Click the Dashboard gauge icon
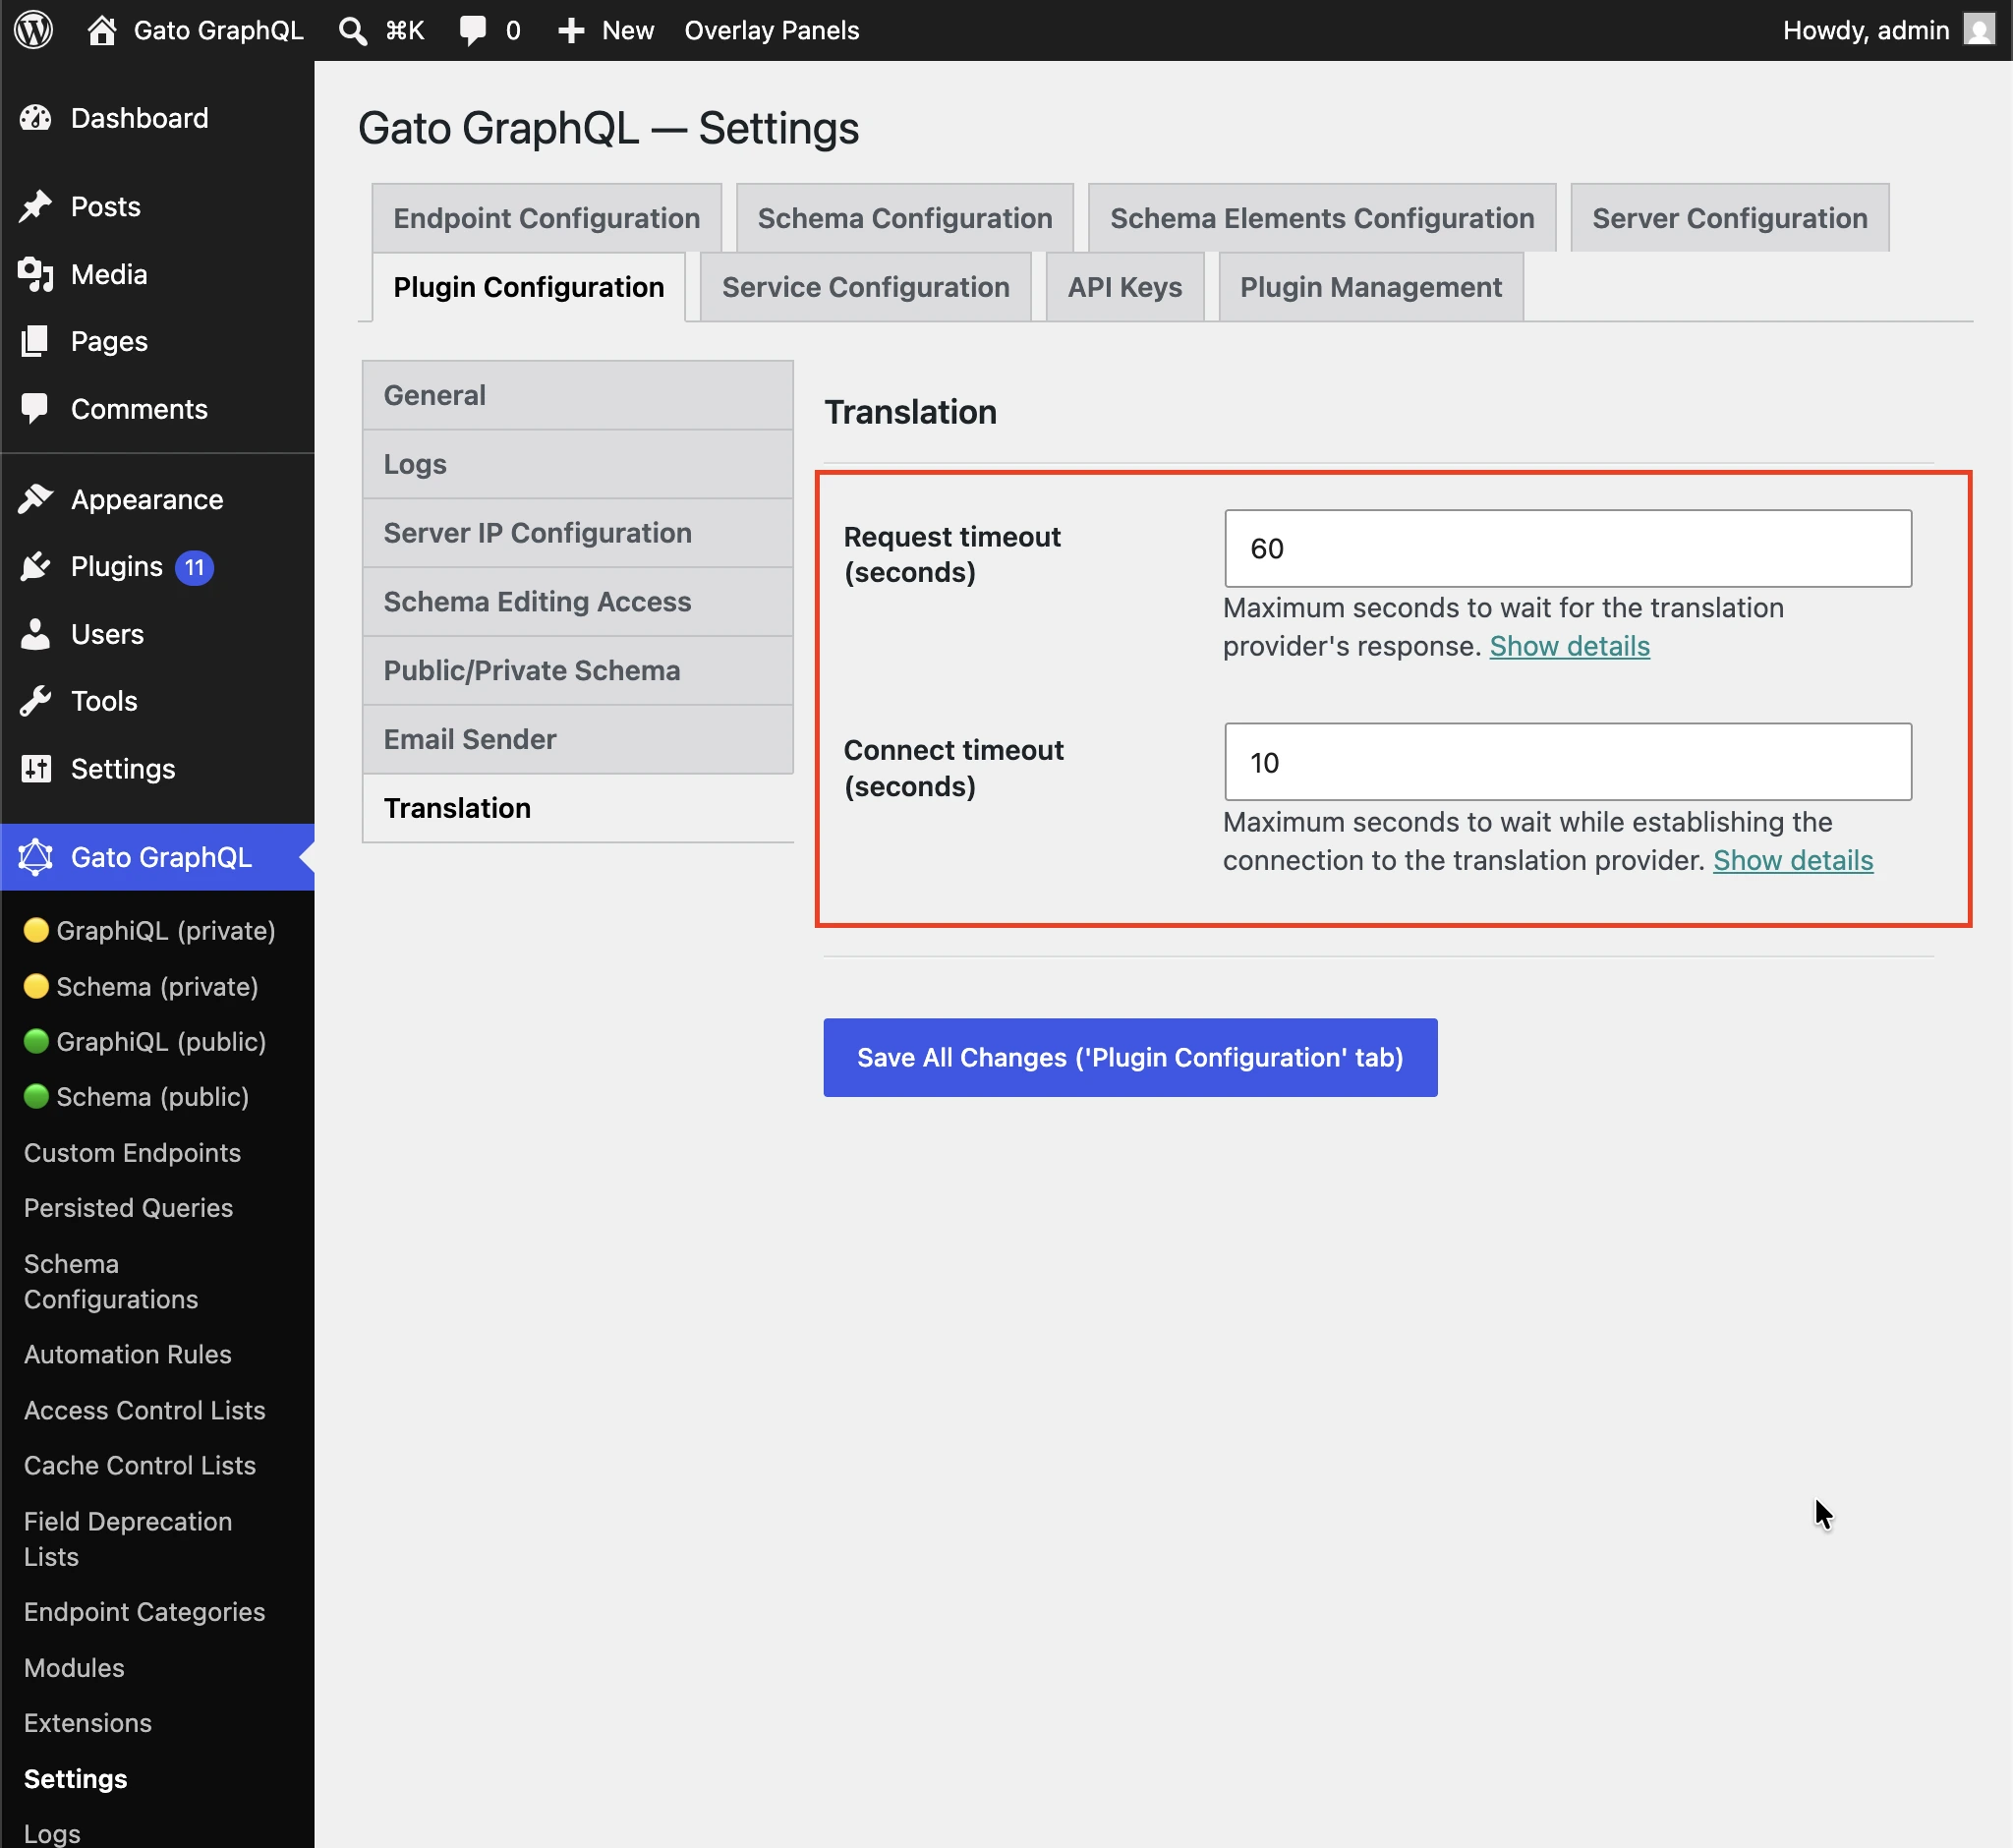 36,118
